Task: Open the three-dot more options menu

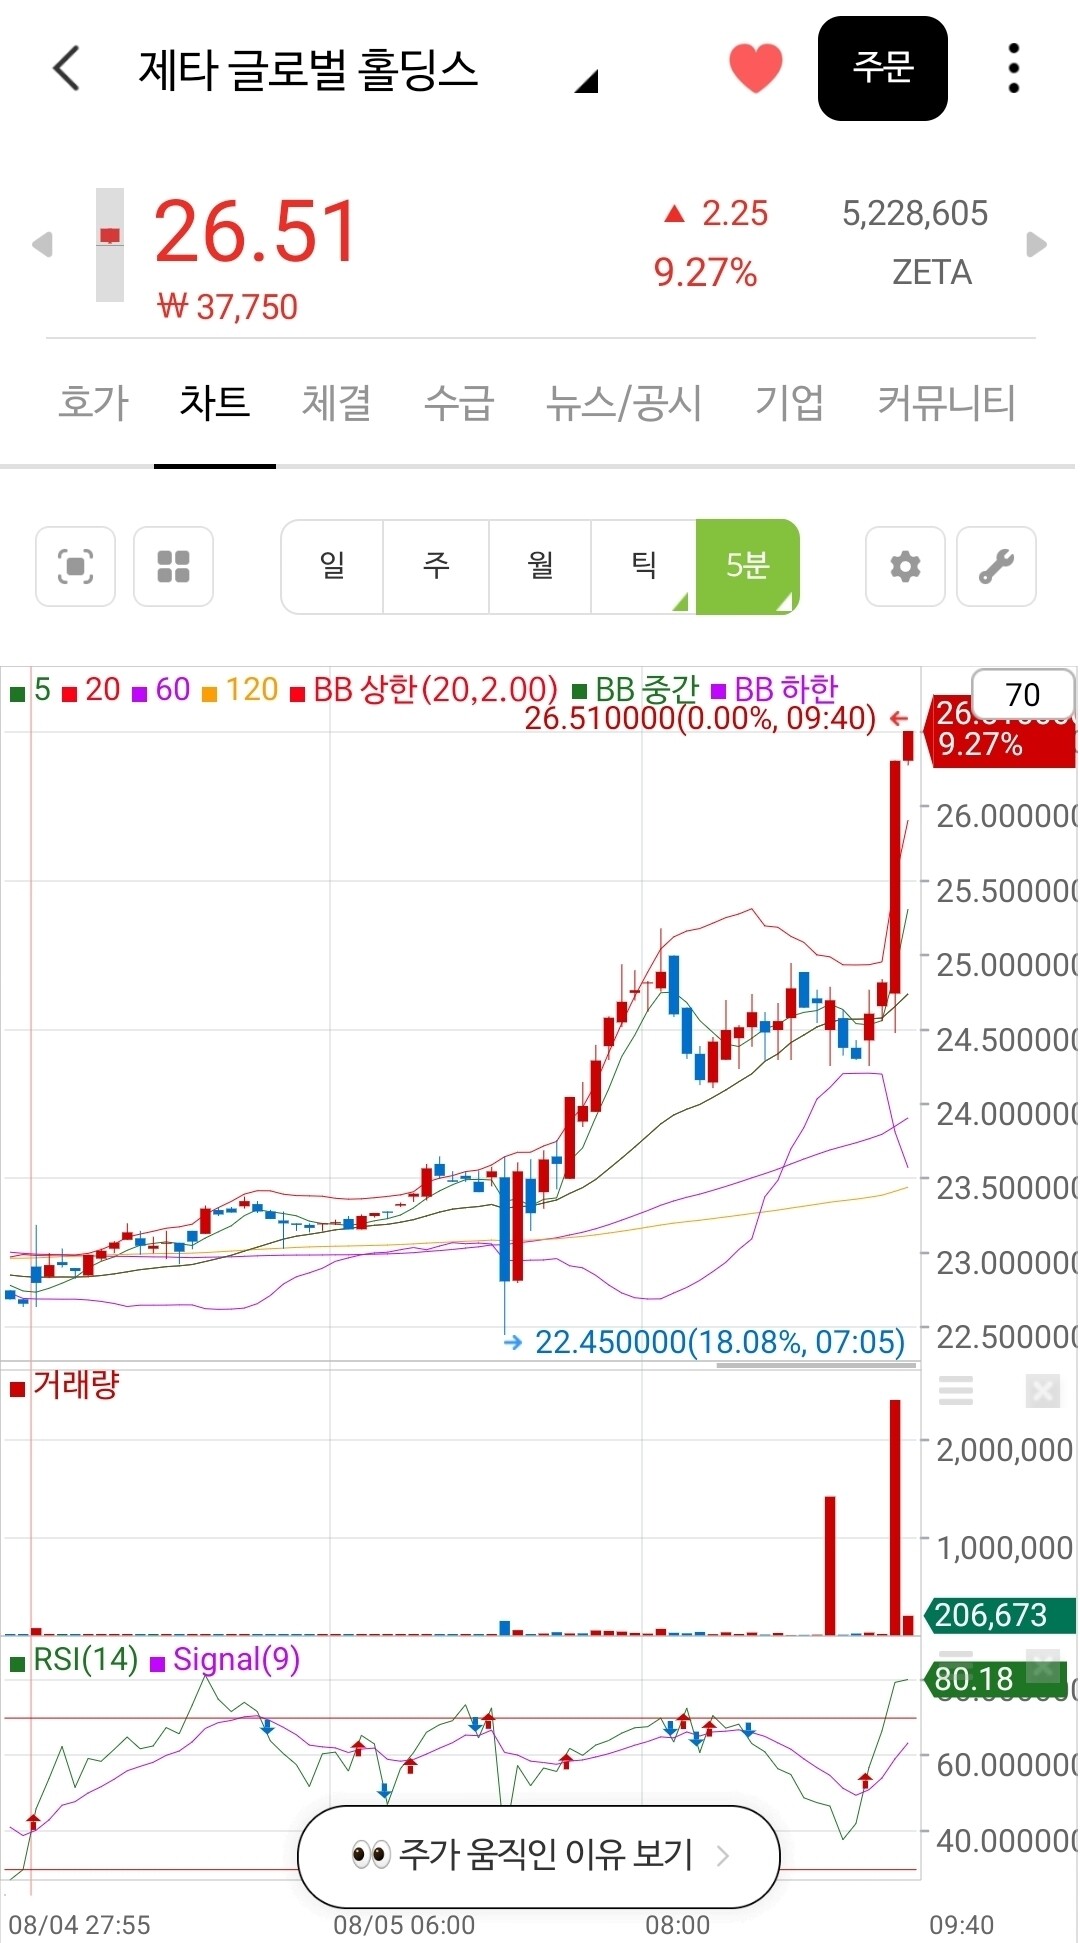Action: 1014,69
